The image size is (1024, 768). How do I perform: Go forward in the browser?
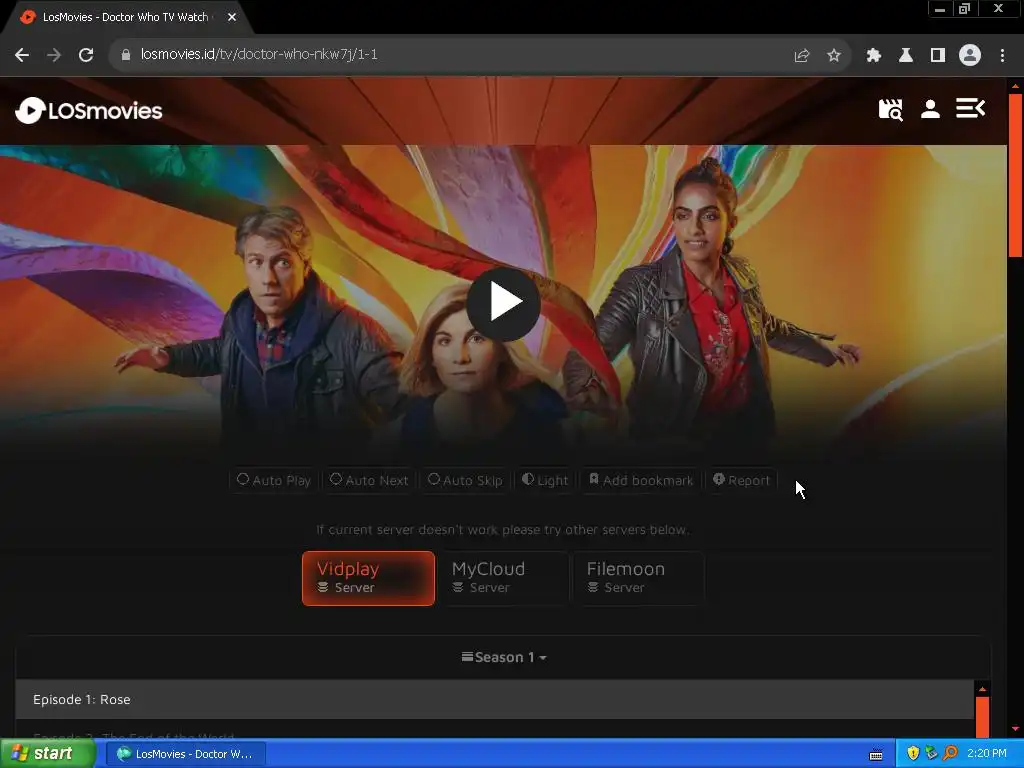[x=54, y=55]
